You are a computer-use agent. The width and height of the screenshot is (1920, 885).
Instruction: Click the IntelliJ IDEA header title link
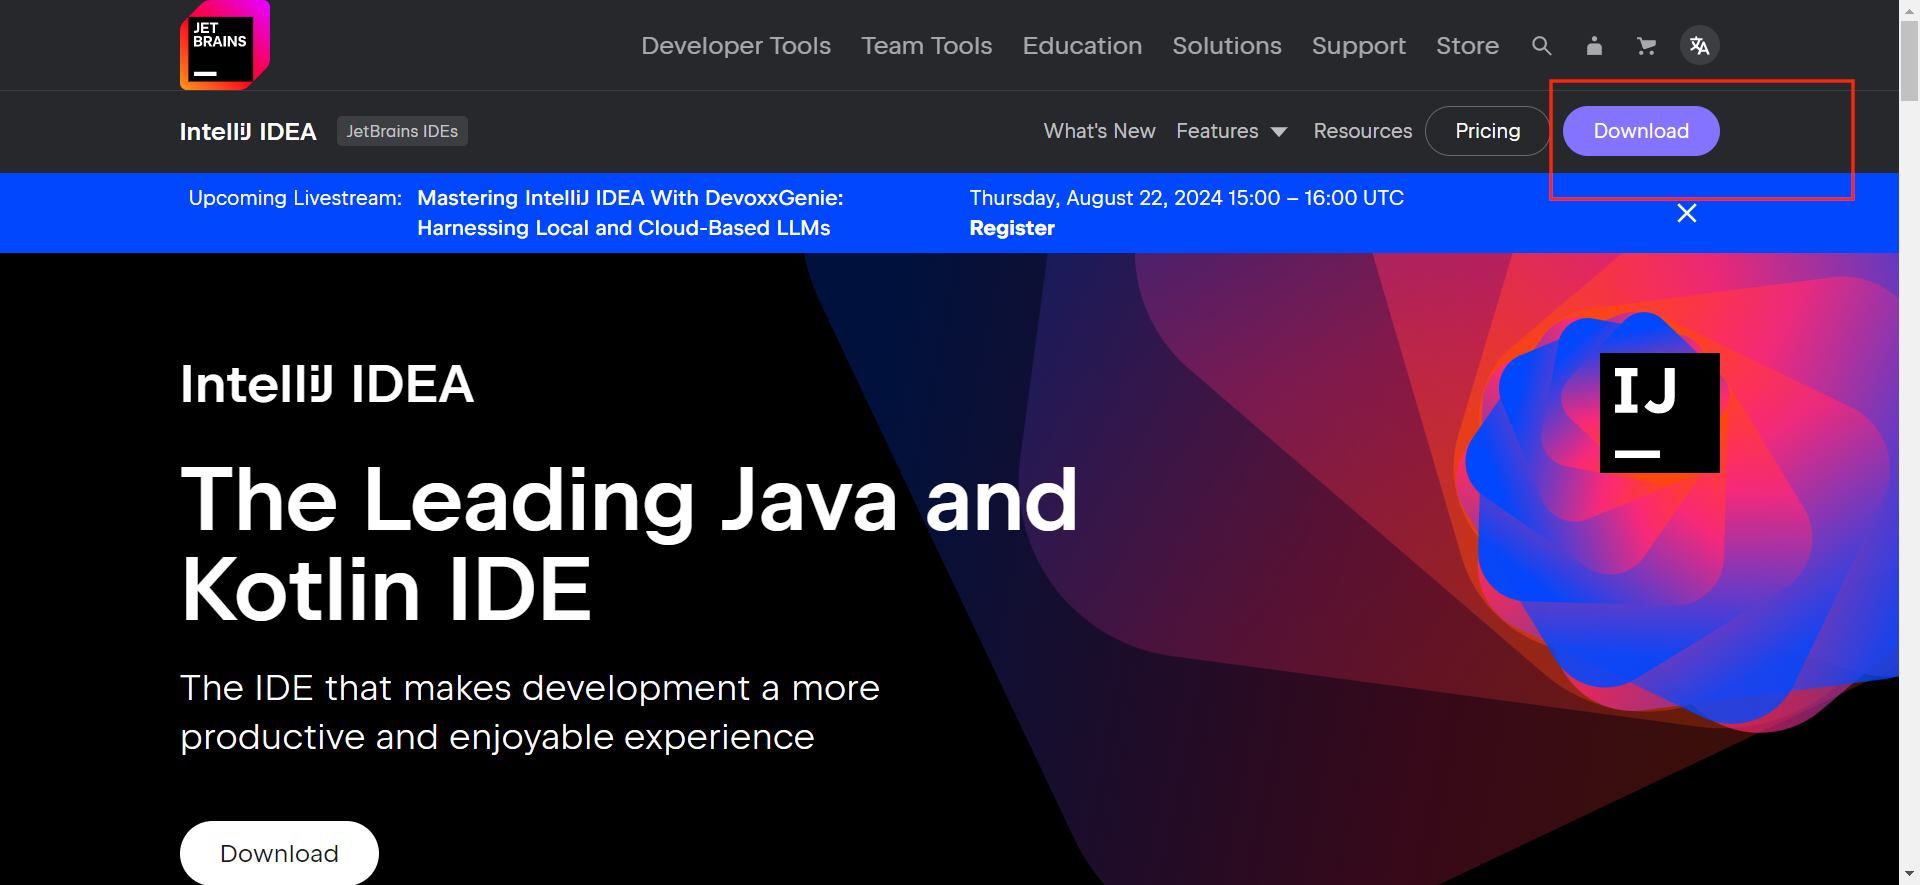248,132
